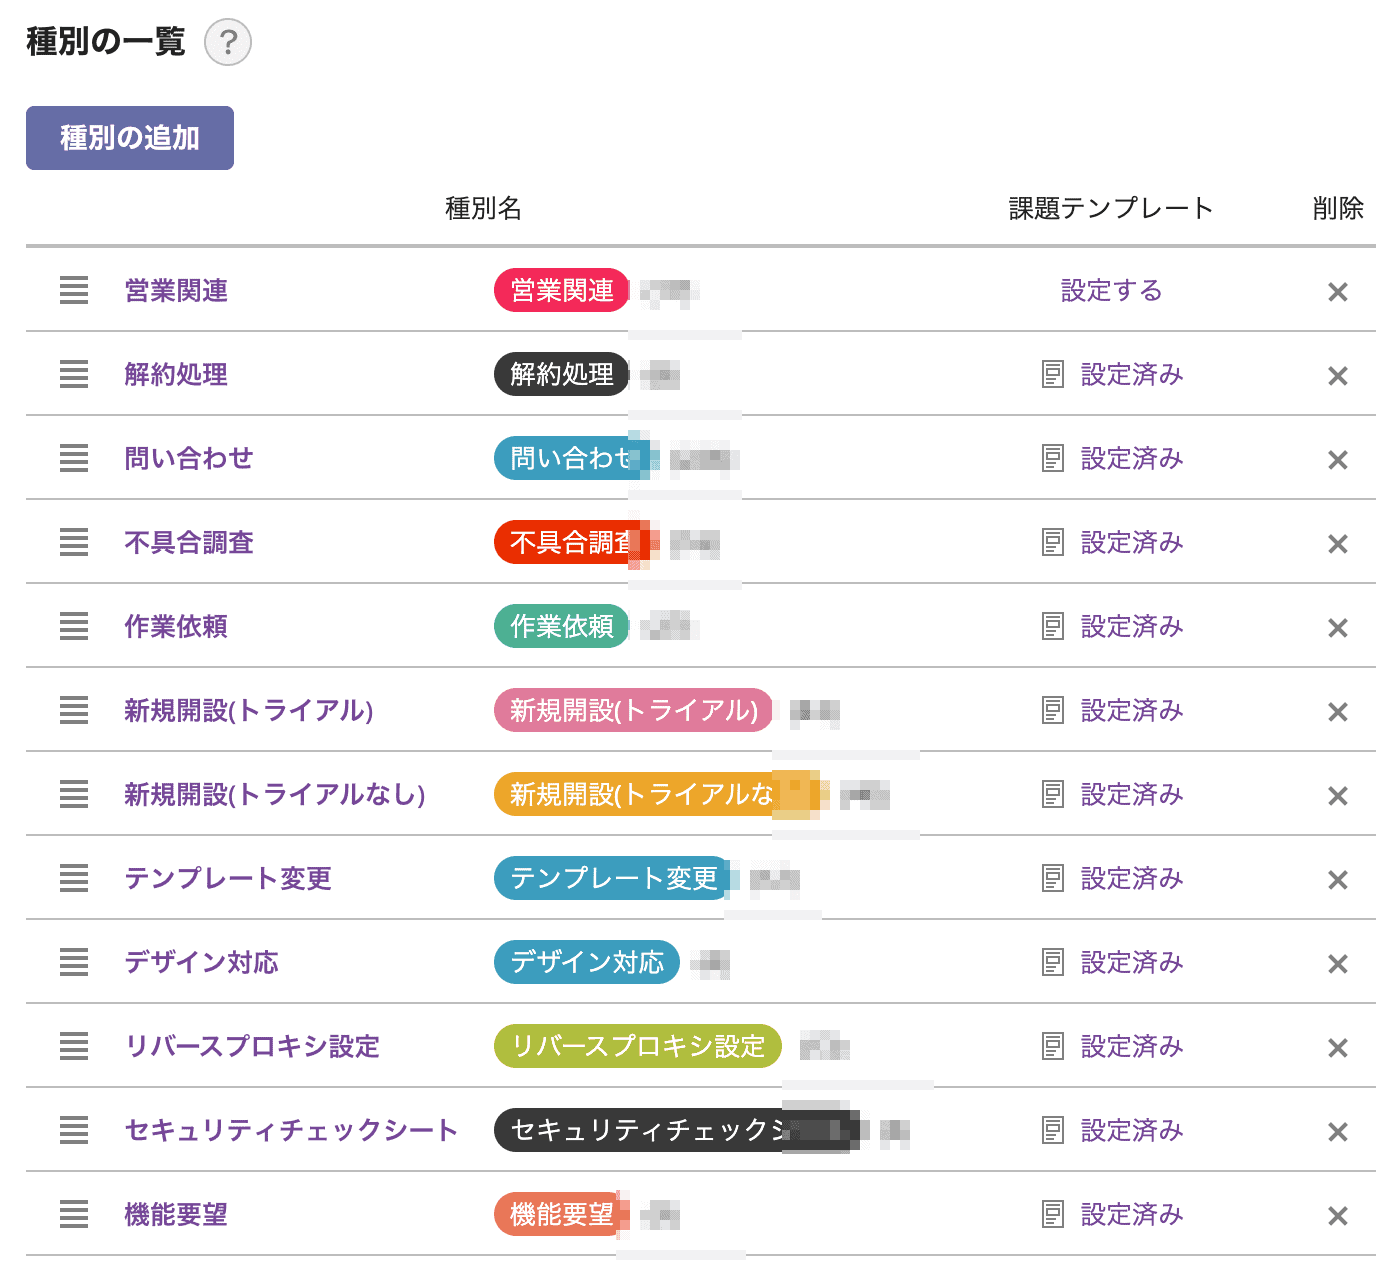Click the delete X for 作業依頼
This screenshot has height=1268, width=1376.
pos(1338,628)
